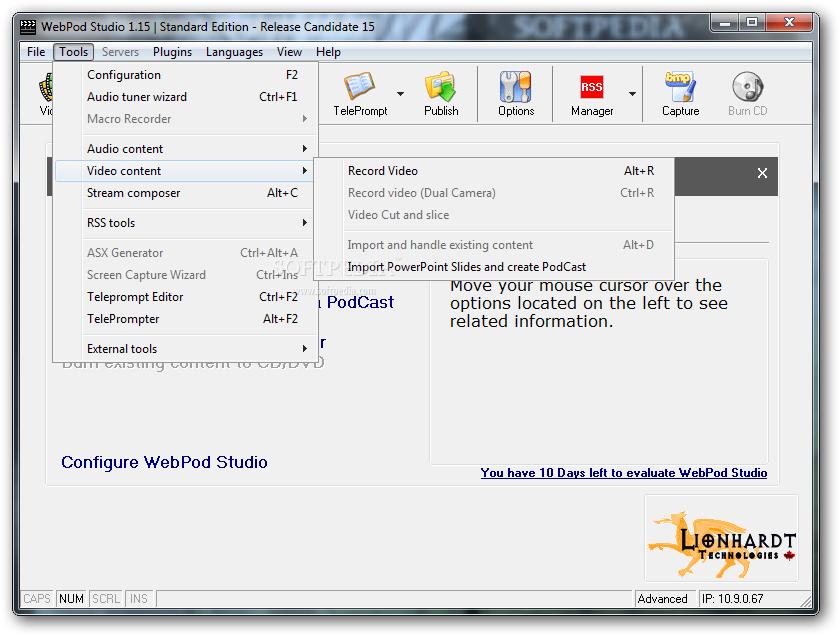This screenshot has height=636, width=840.
Task: Open the TelePrompt toolbar icon
Action: coord(360,94)
